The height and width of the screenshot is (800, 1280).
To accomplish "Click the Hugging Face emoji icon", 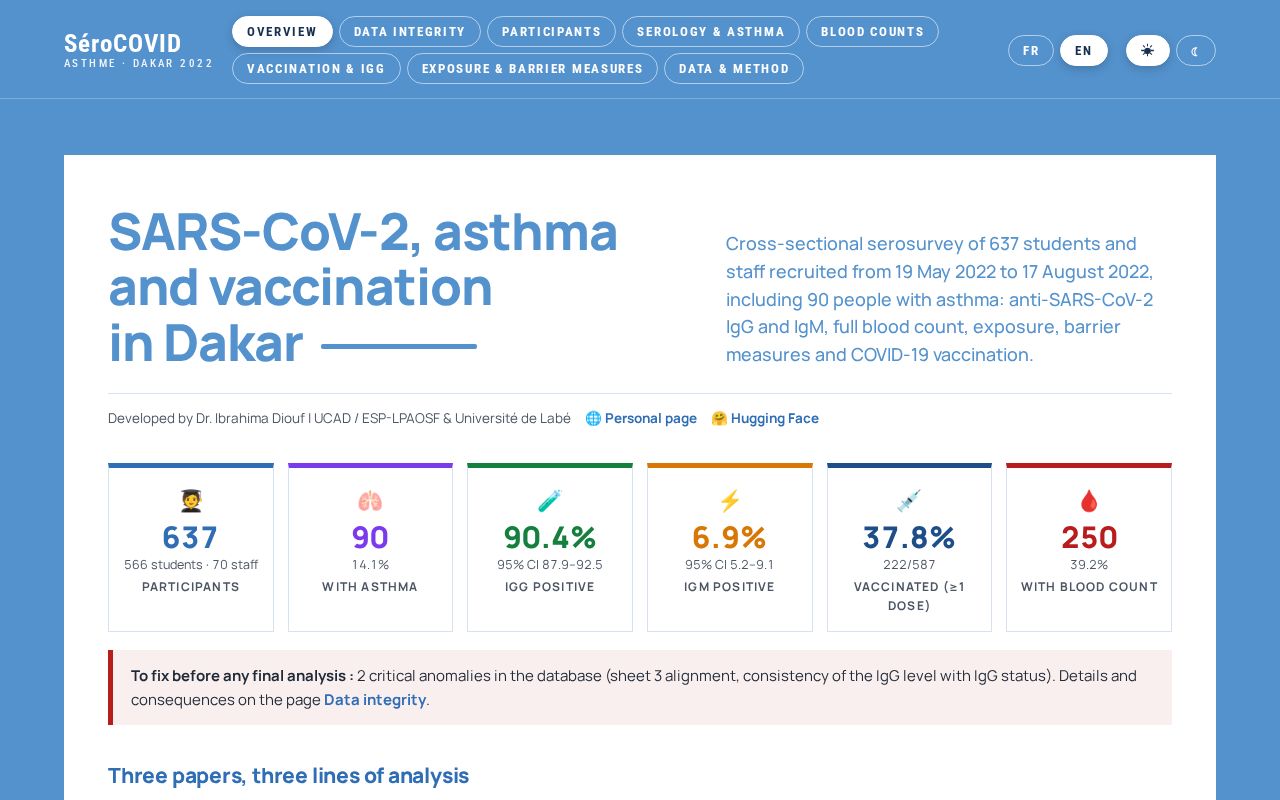I will click(x=719, y=418).
